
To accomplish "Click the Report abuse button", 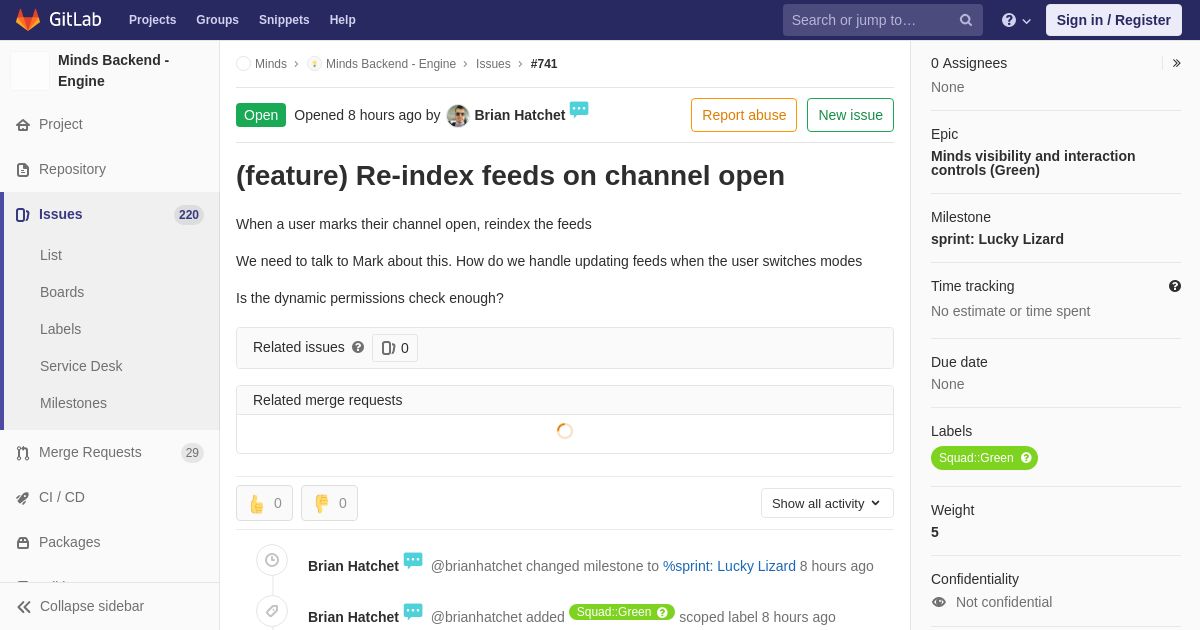I will 744,115.
